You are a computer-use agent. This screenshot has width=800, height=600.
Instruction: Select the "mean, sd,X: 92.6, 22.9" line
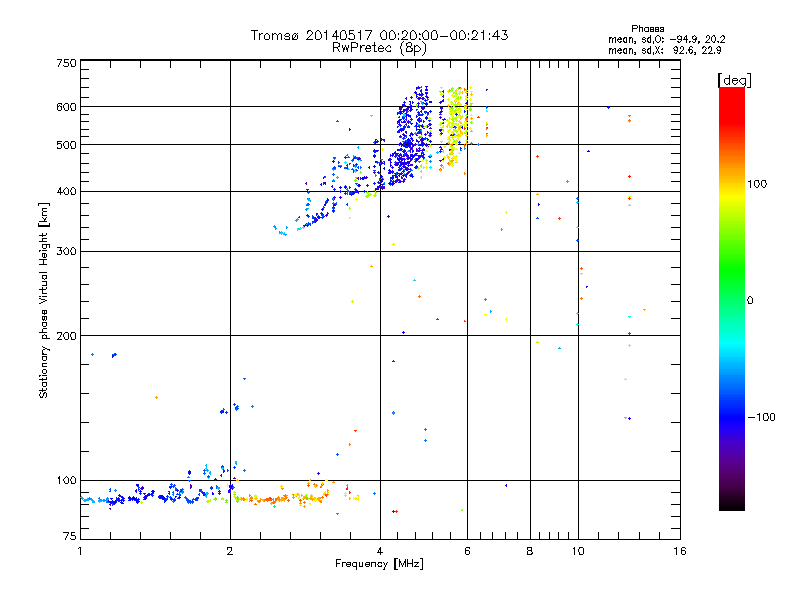click(664, 51)
